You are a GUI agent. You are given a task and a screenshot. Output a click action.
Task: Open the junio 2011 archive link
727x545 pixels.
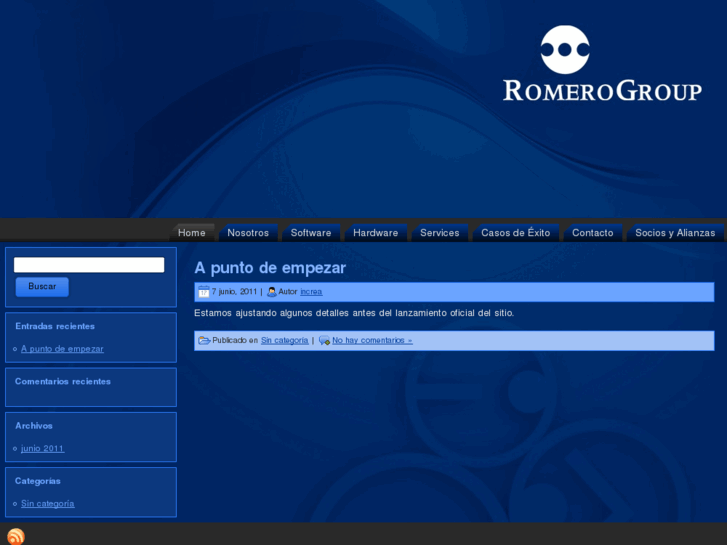(x=43, y=449)
